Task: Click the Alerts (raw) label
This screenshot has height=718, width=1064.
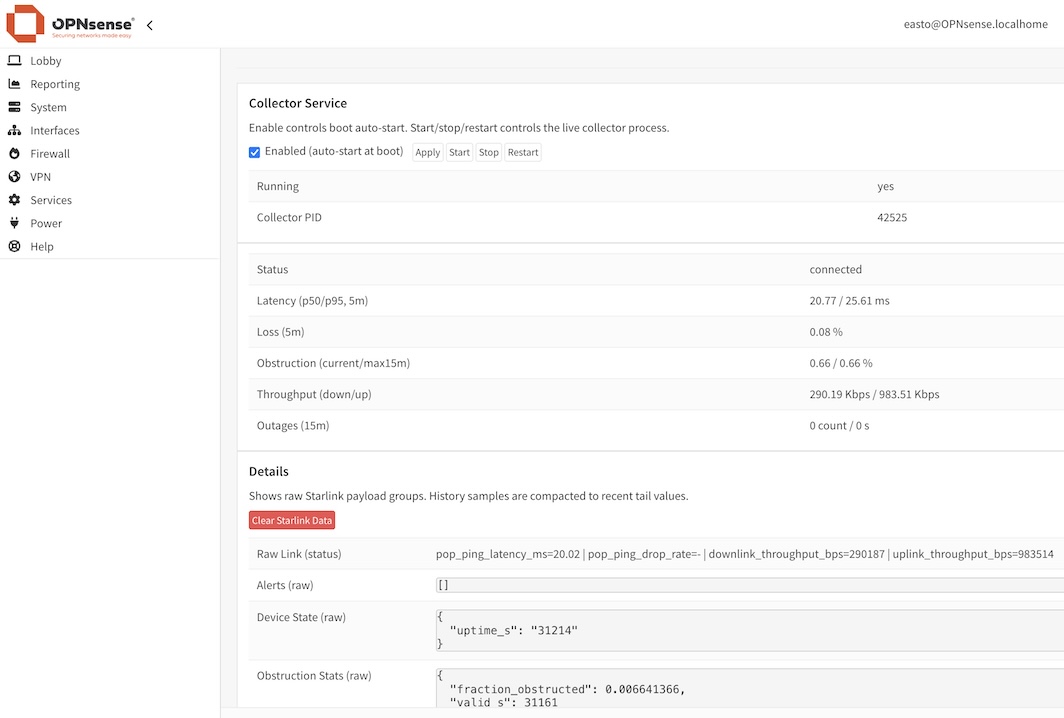Action: click(285, 585)
